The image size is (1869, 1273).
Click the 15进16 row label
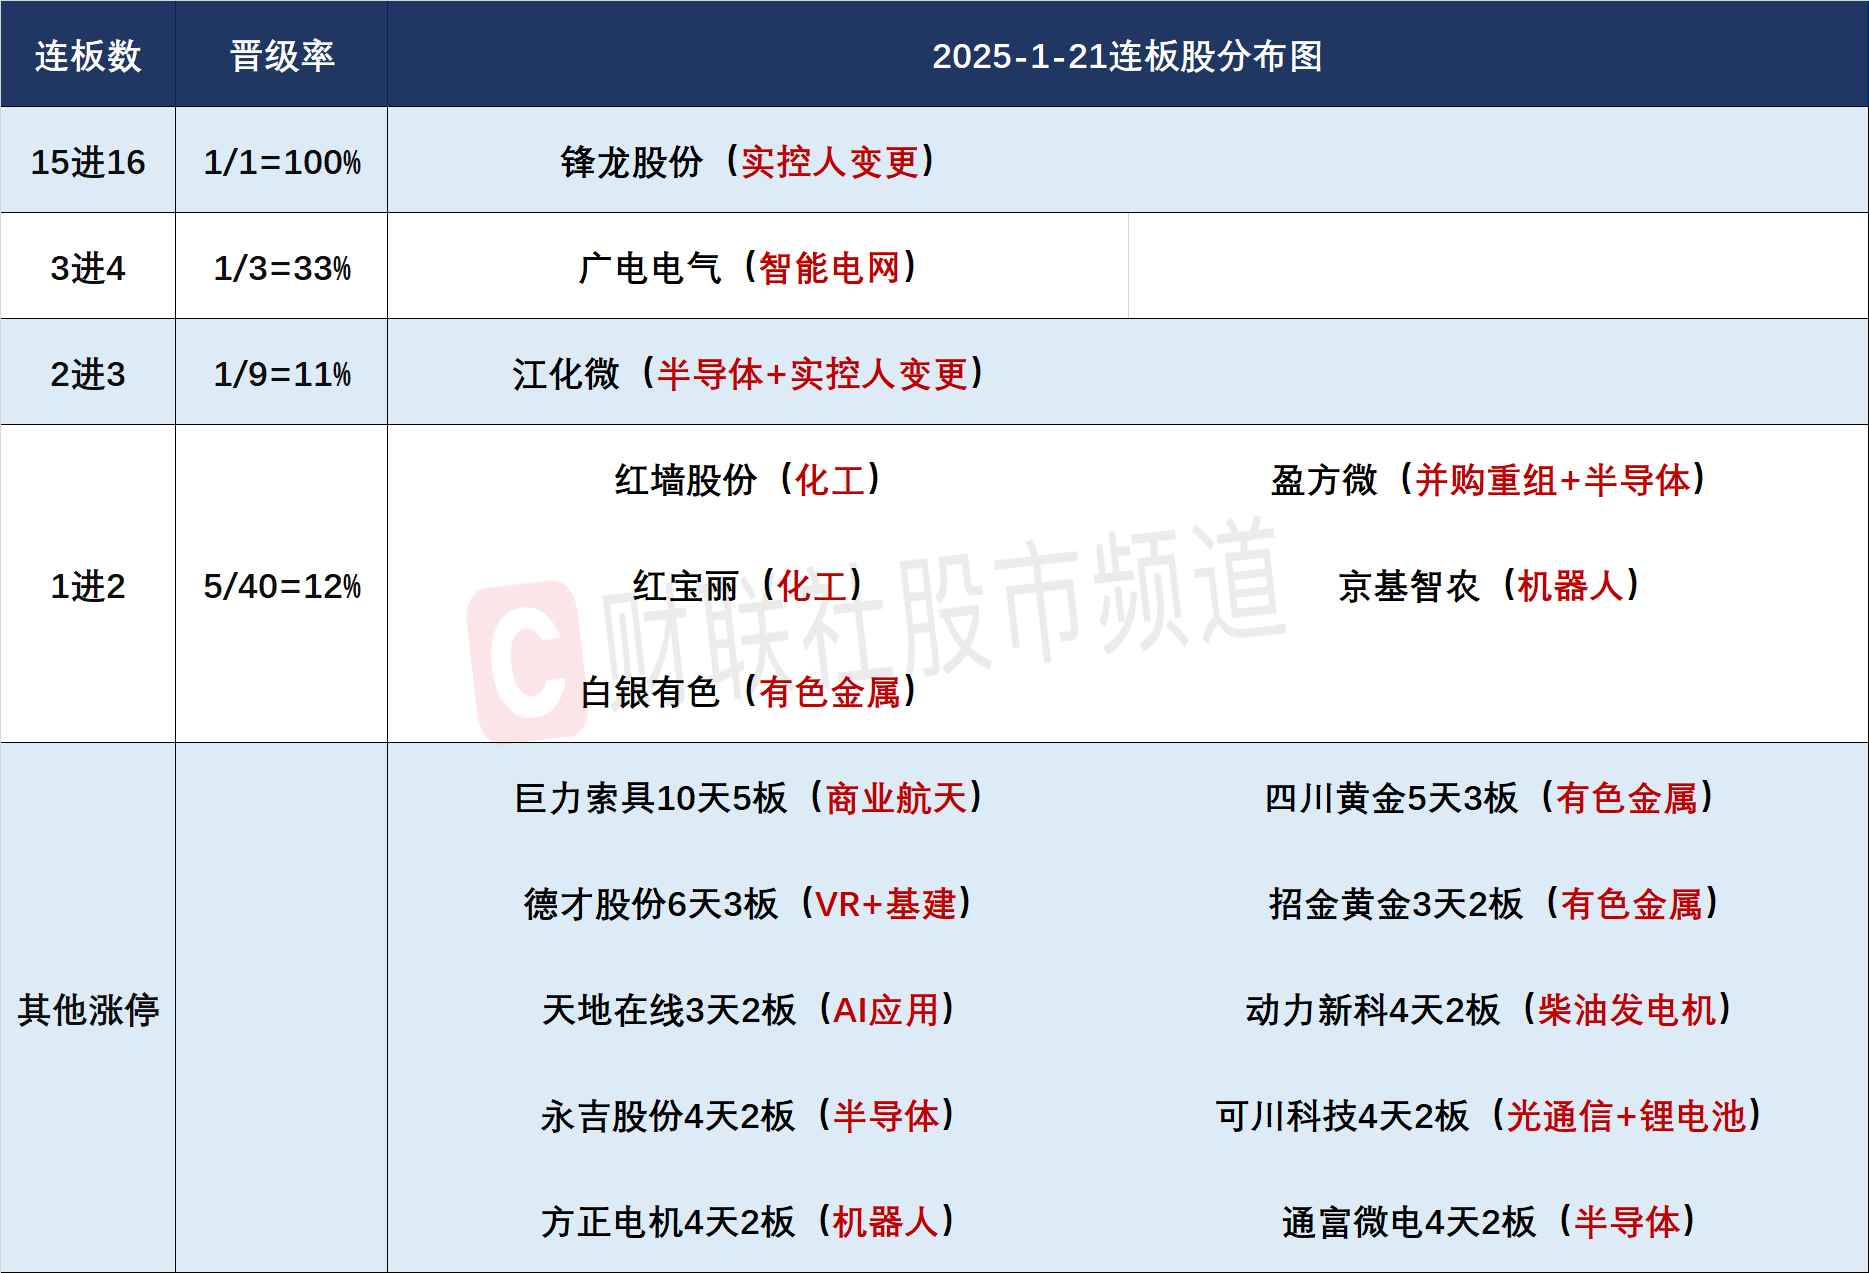click(x=88, y=162)
